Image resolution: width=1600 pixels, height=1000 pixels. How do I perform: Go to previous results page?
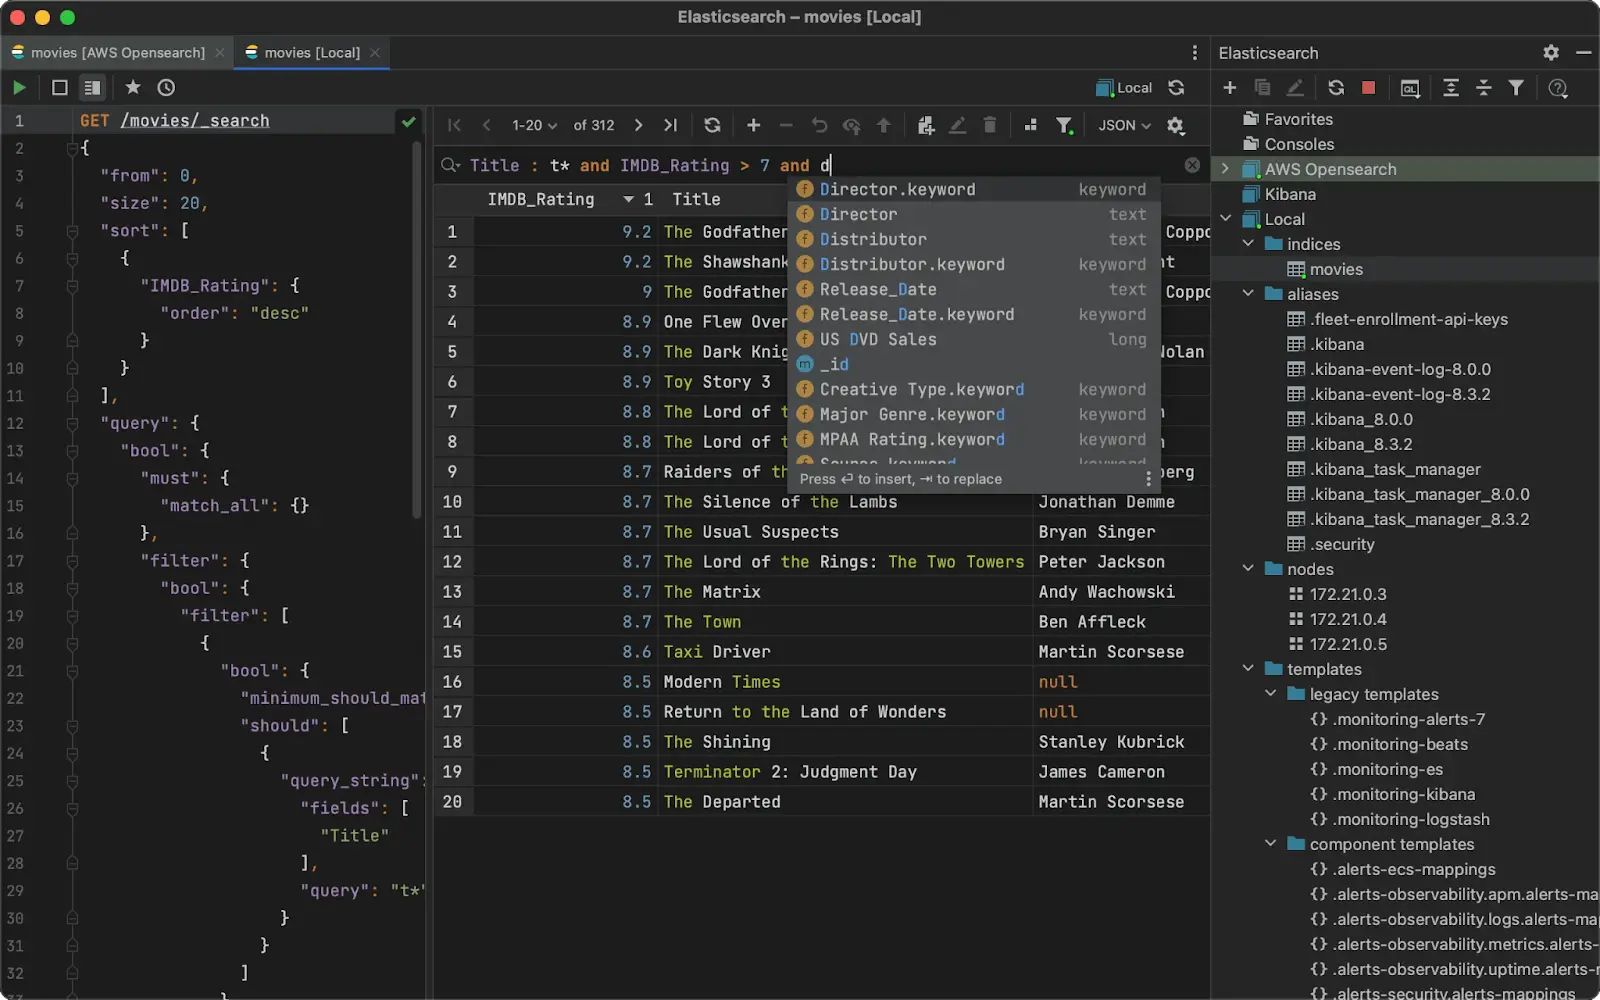(487, 125)
